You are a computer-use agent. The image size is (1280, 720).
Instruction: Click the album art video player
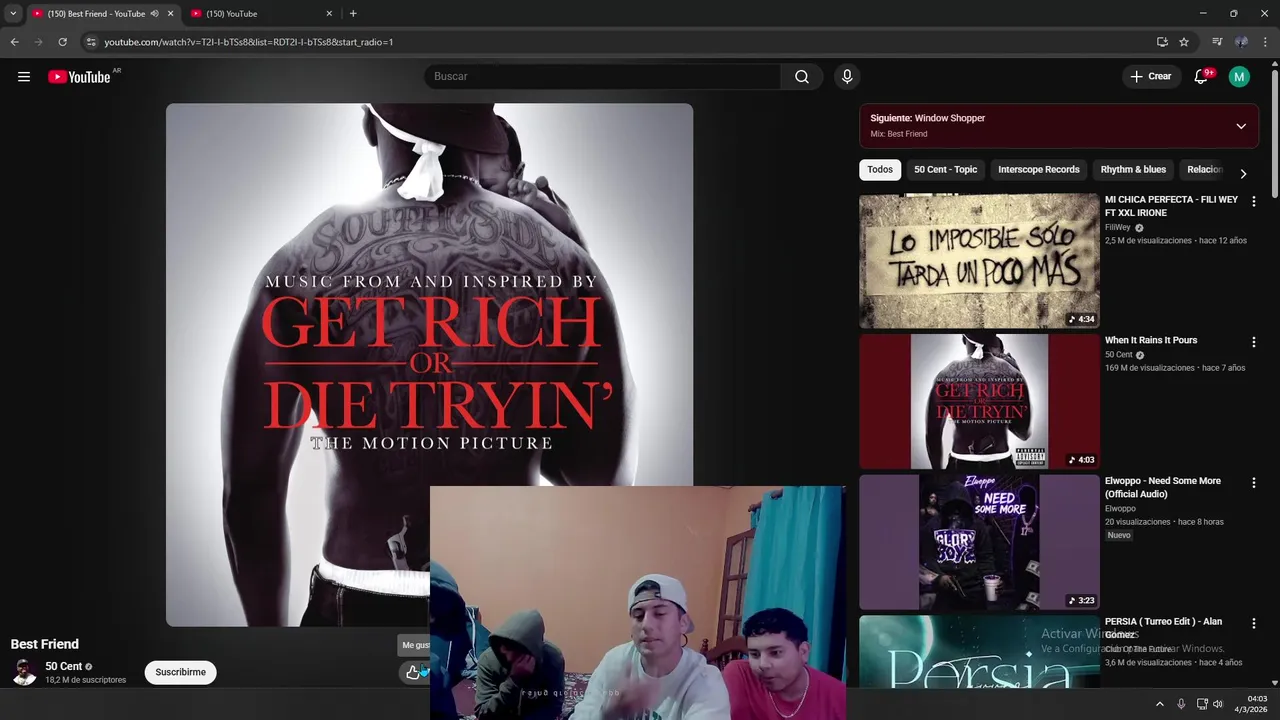(x=429, y=365)
